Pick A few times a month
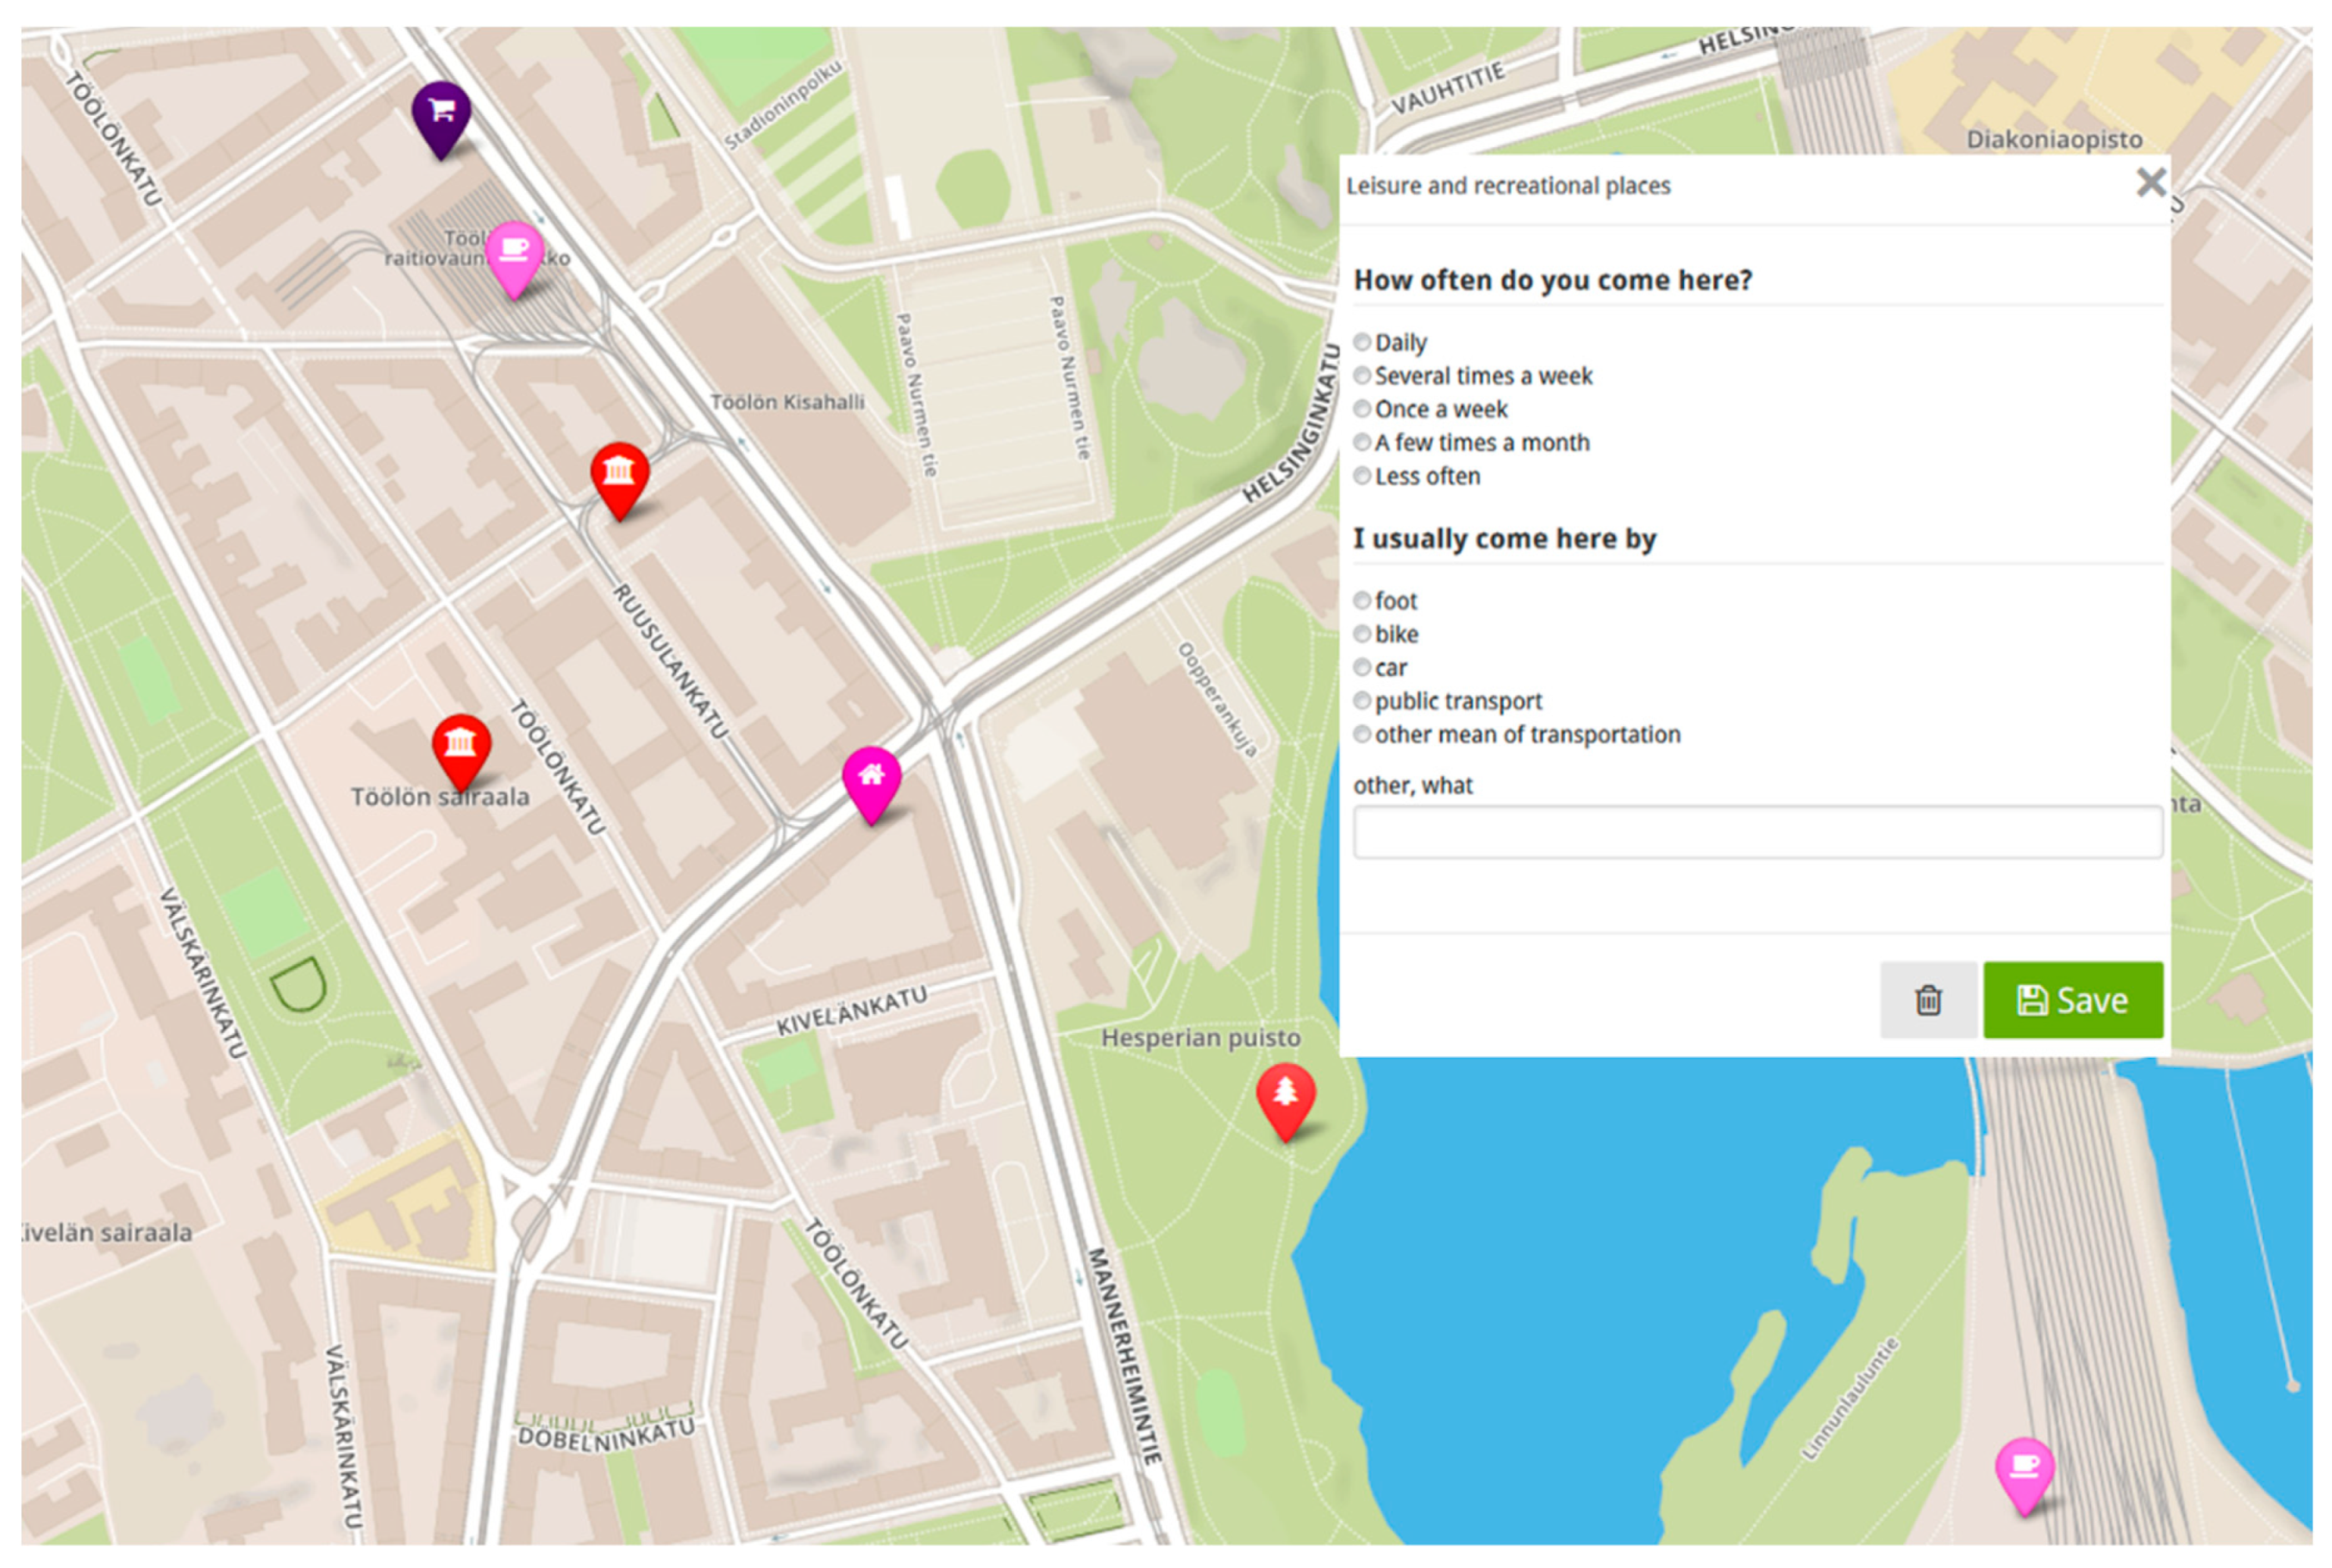The width and height of the screenshot is (2332, 1568). click(x=1362, y=442)
